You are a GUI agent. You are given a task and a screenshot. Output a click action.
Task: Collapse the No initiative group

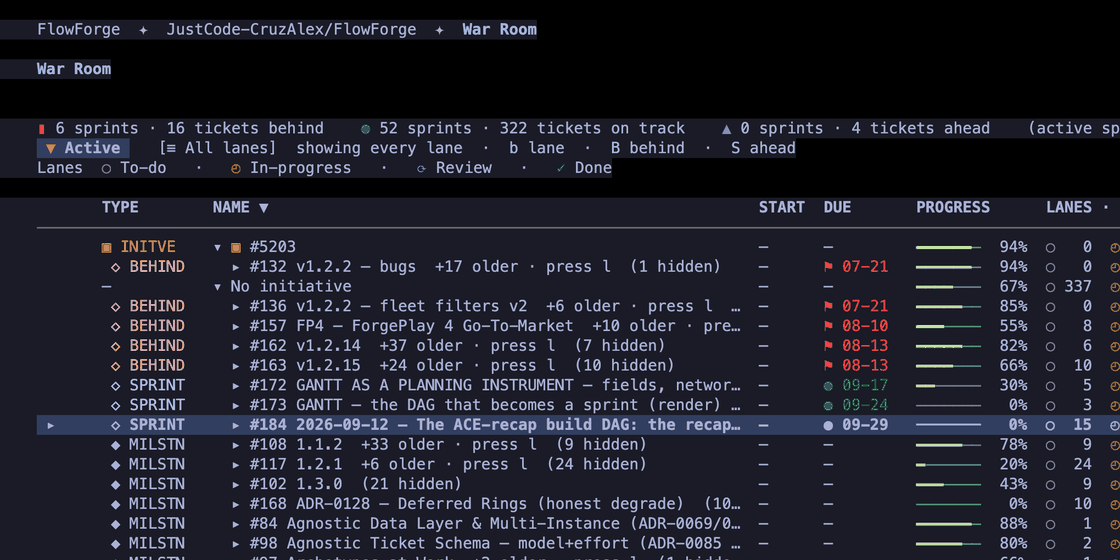point(218,287)
